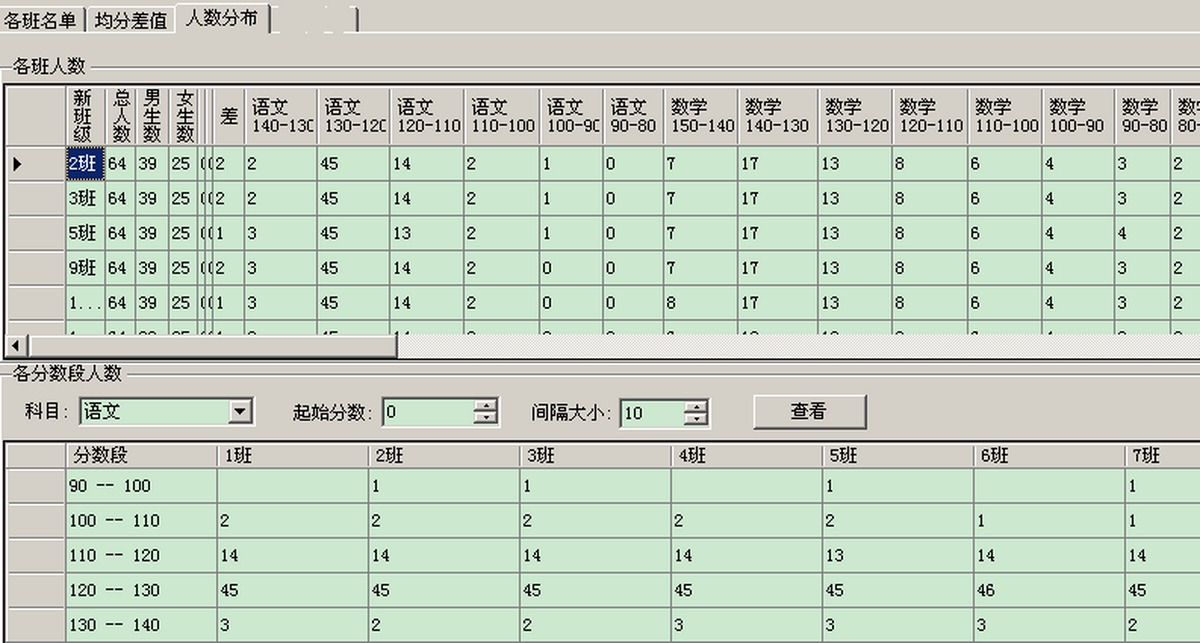Click the 5班 column header in lower grid
The image size is (1200, 643).
(x=900, y=455)
